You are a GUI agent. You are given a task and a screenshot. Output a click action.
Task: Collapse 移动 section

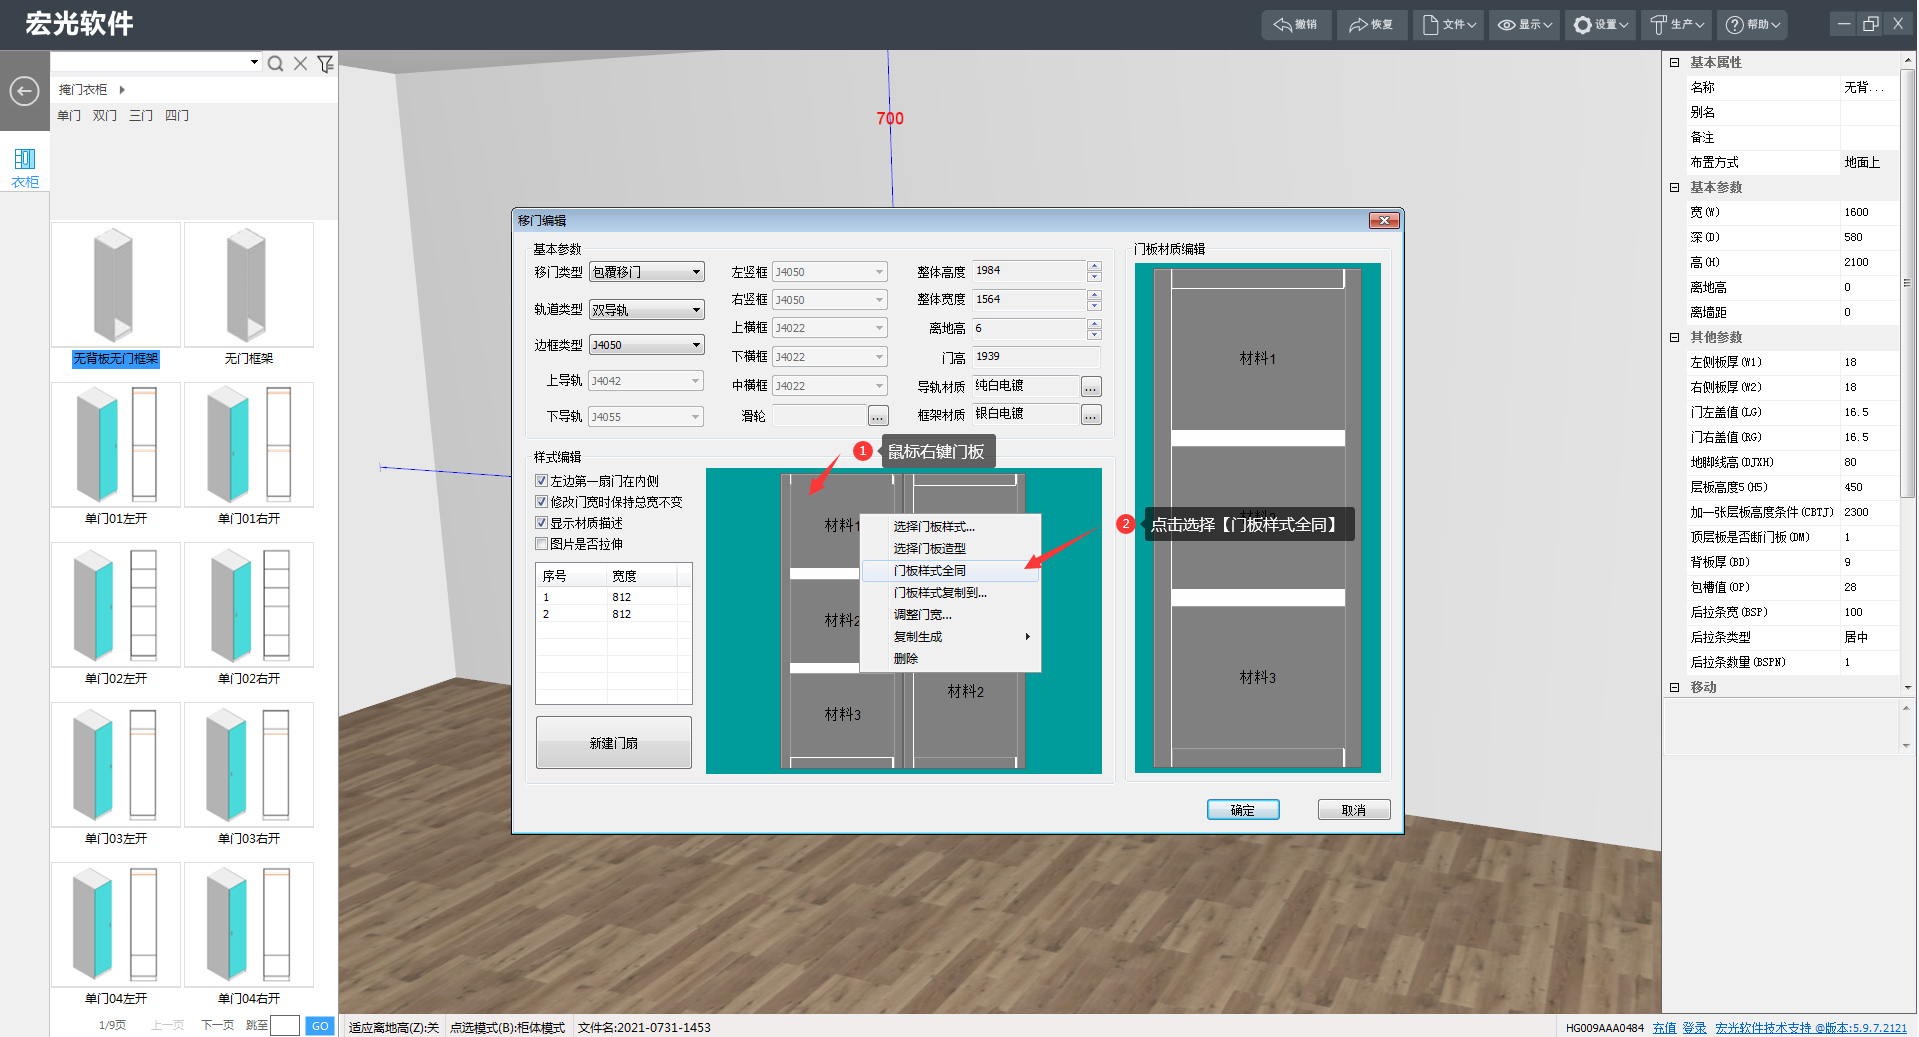tap(1674, 687)
